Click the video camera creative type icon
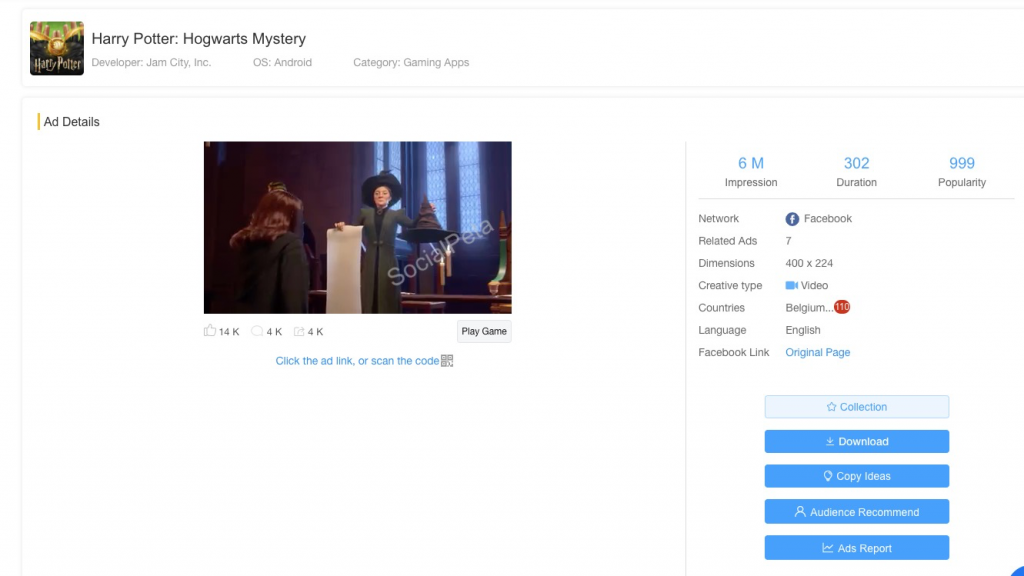Screen dimensions: 1024x576 [792, 285]
